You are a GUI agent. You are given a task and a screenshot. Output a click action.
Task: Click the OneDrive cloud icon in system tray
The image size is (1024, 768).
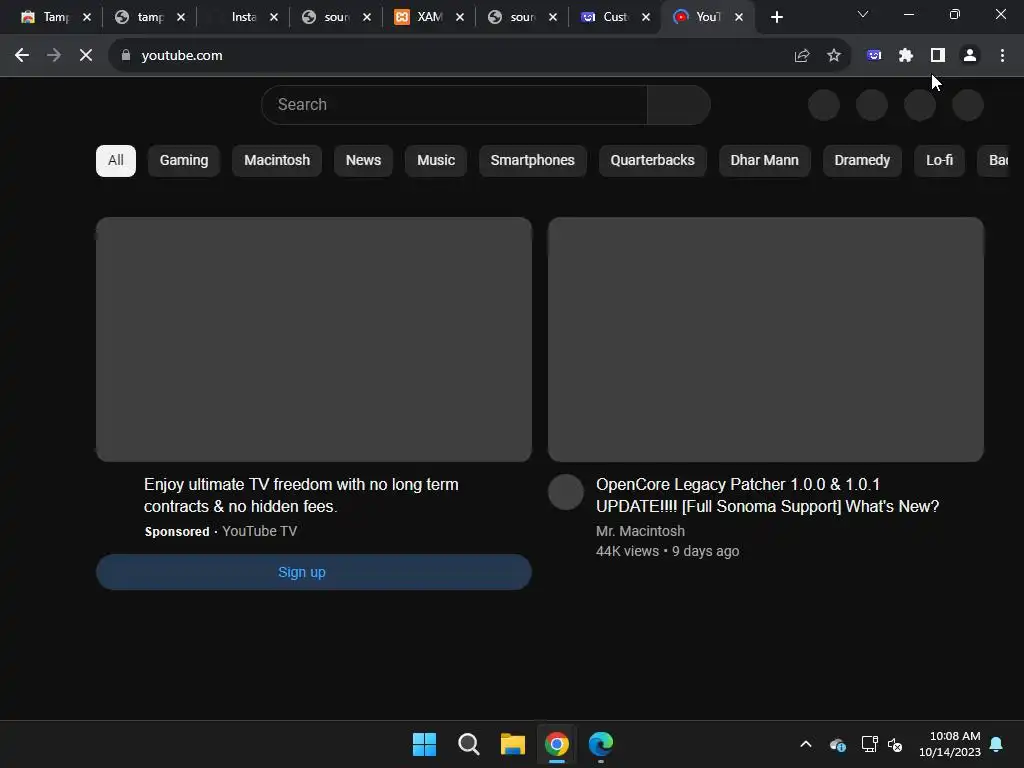point(838,744)
